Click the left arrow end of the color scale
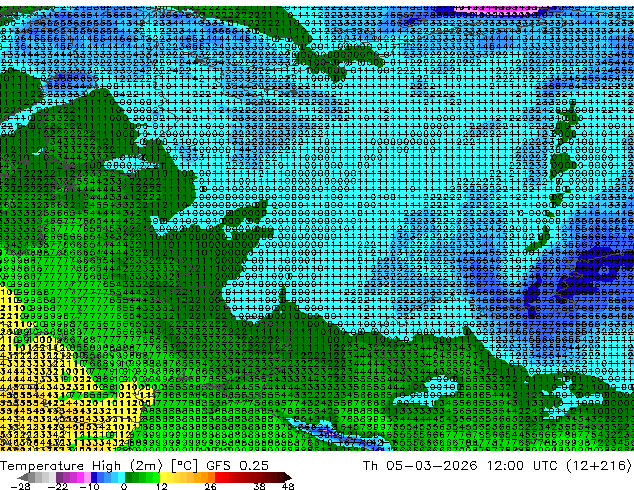The width and height of the screenshot is (634, 490). [x=22, y=477]
